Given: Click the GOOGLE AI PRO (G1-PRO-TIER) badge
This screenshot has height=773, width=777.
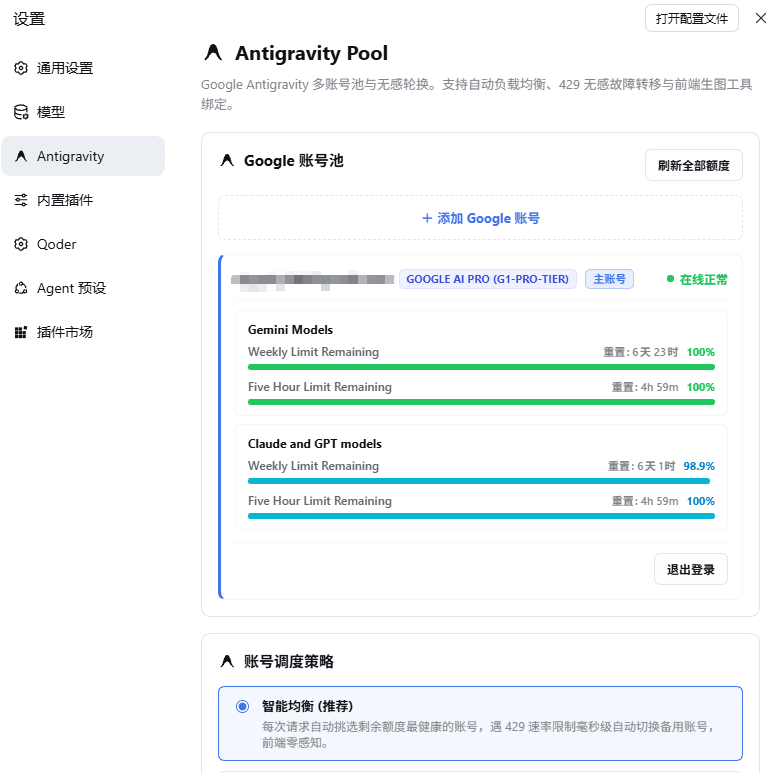Looking at the screenshot, I should tap(488, 279).
